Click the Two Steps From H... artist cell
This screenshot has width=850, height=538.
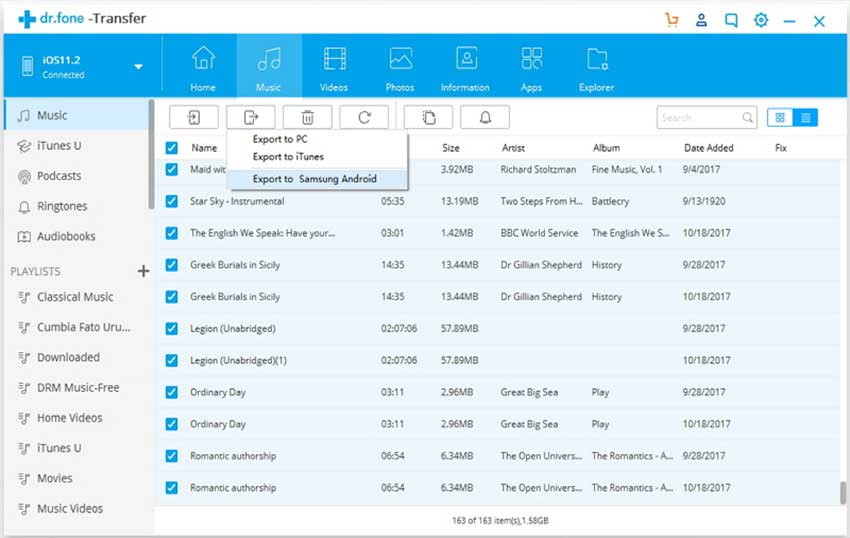541,201
